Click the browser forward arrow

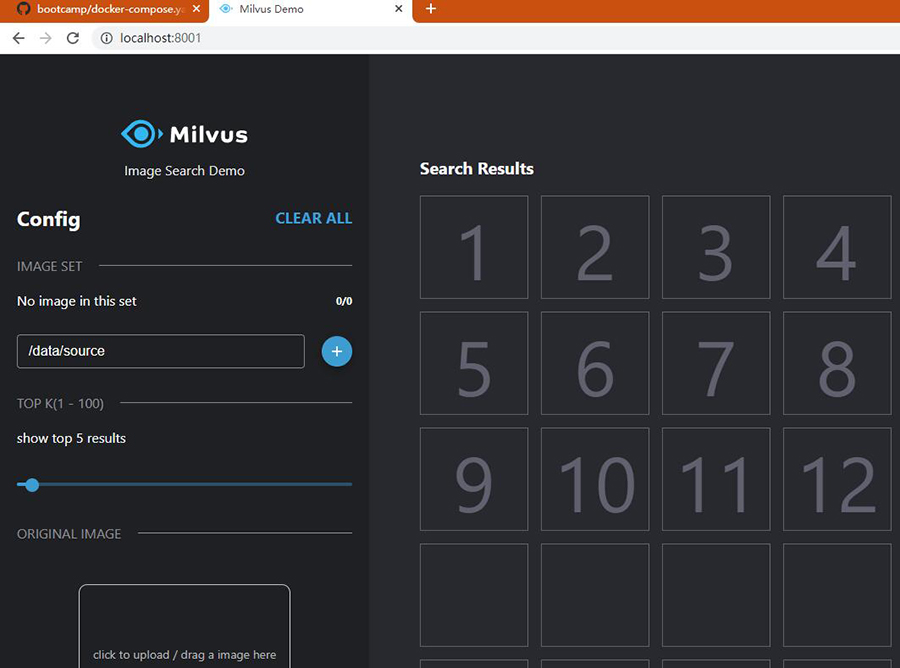point(45,38)
